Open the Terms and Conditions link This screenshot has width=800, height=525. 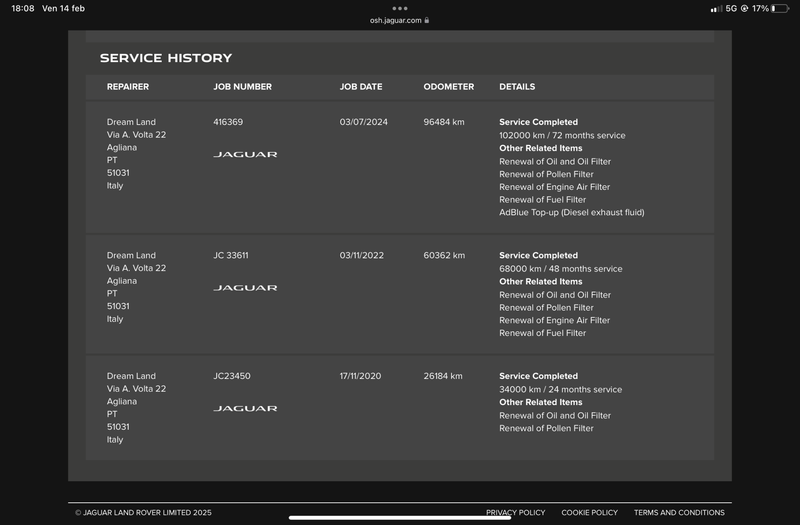pos(679,513)
